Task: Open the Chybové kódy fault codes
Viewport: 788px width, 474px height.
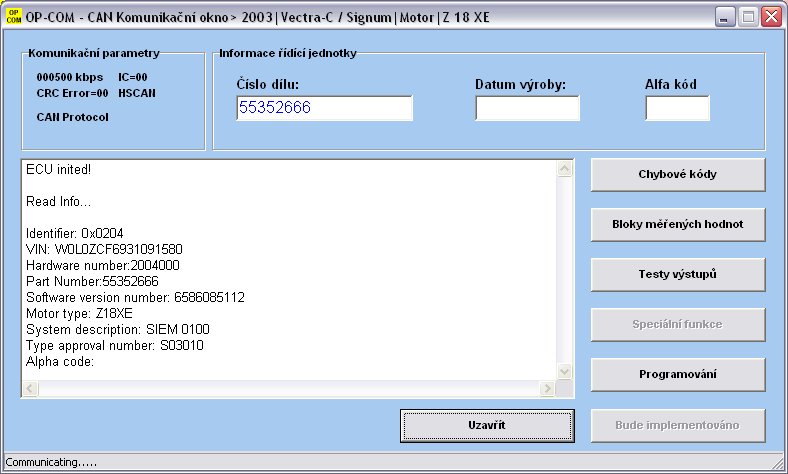Action: (x=678, y=174)
